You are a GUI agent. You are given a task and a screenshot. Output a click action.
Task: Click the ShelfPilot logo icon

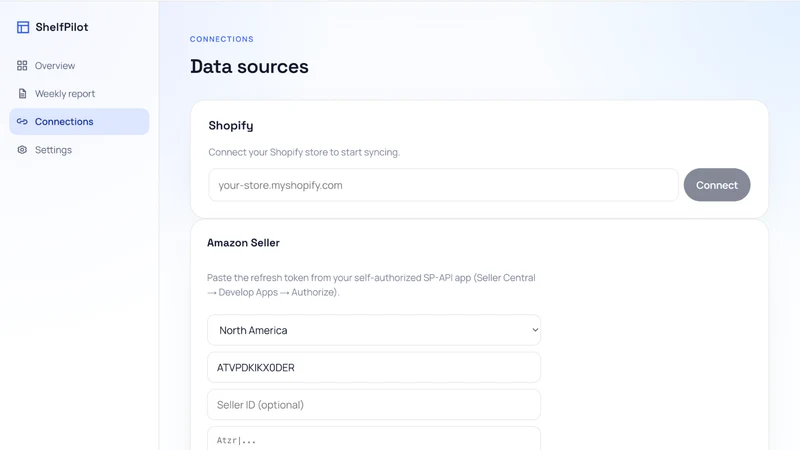[x=23, y=27]
